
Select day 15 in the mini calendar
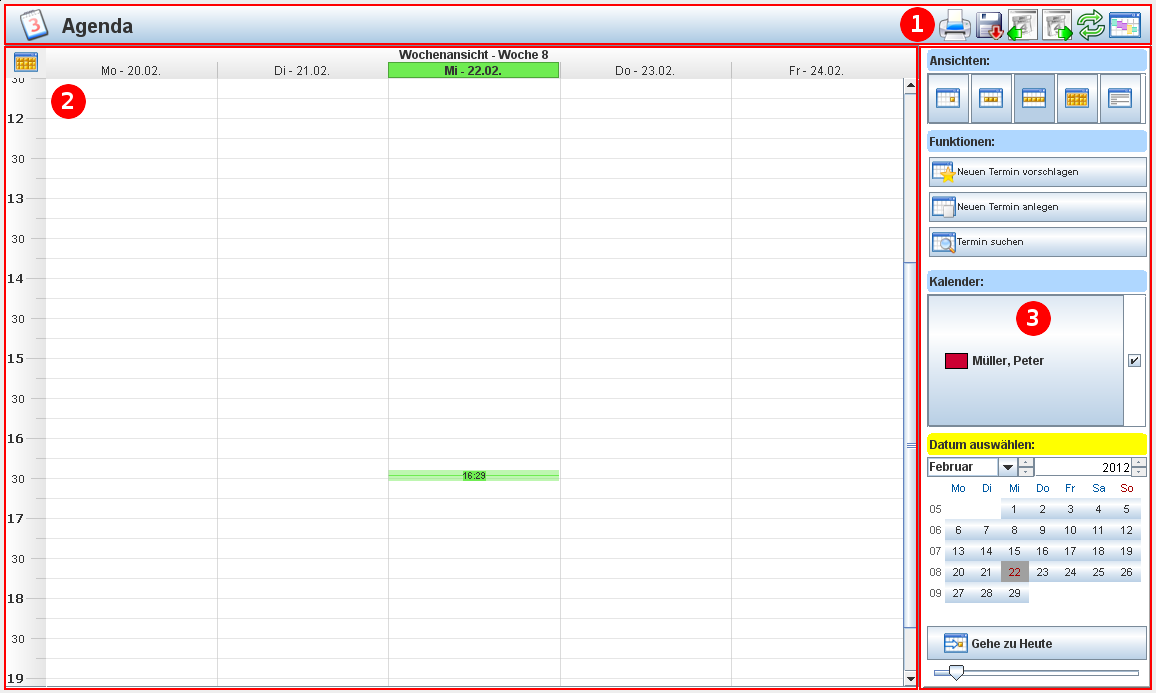click(1014, 551)
